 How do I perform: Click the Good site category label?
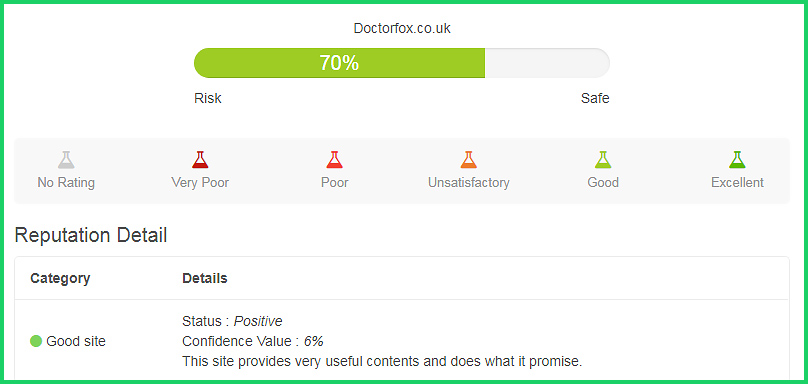[x=76, y=341]
